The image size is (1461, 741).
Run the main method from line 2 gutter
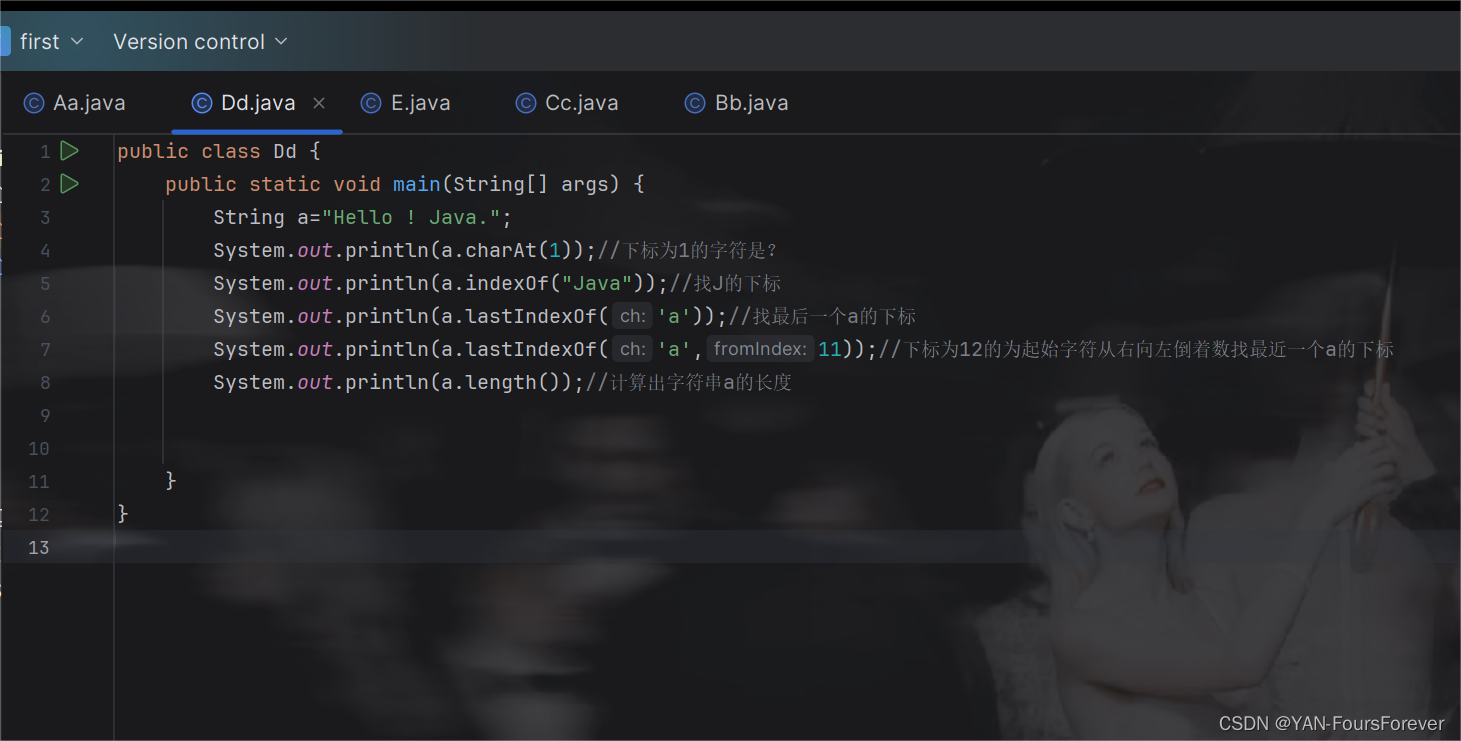pos(69,183)
